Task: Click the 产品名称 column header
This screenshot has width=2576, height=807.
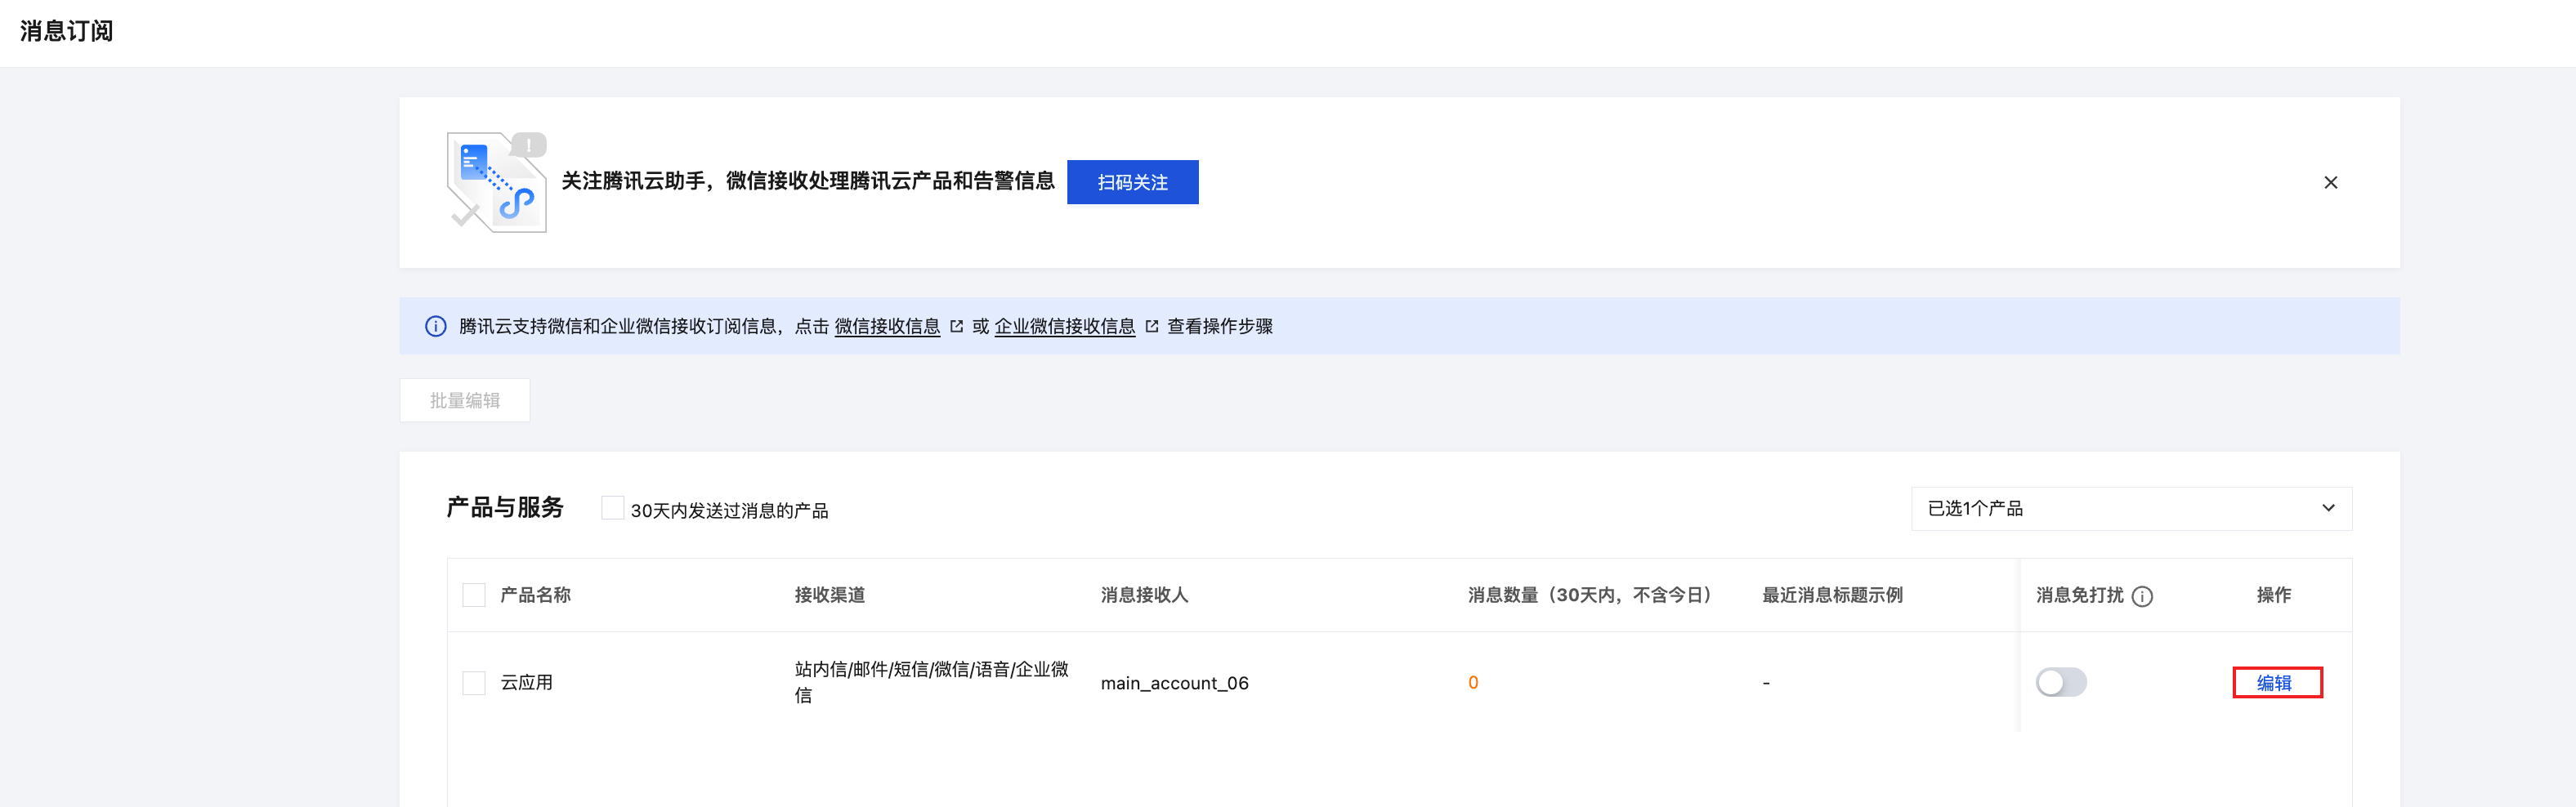Action: pos(535,595)
